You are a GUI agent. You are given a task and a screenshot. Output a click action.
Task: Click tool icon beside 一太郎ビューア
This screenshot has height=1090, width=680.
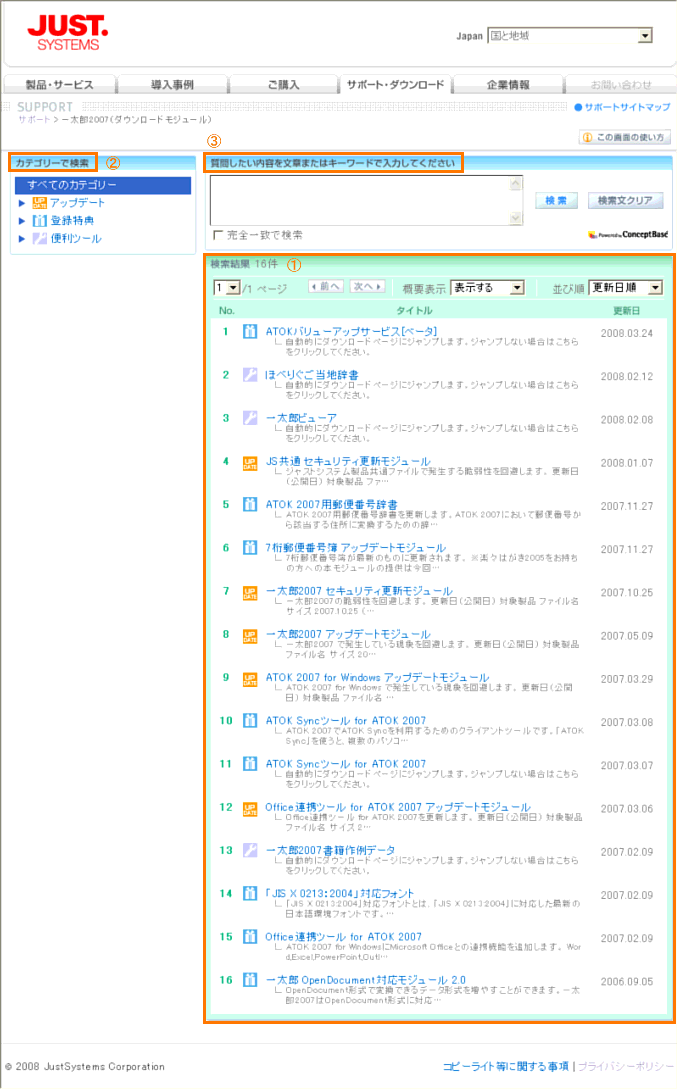[250, 418]
